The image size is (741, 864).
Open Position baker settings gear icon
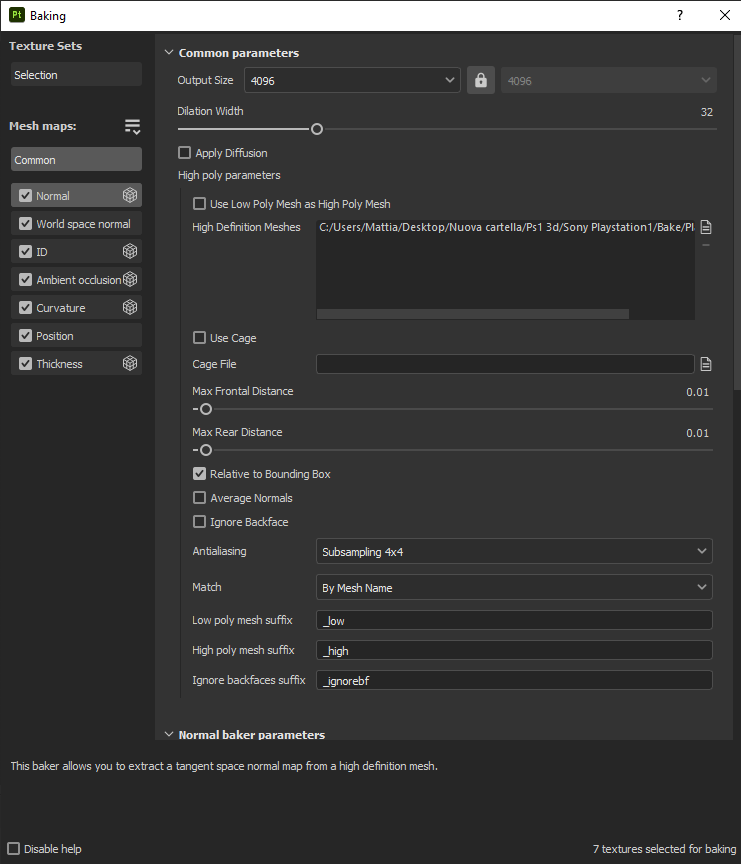[131, 335]
